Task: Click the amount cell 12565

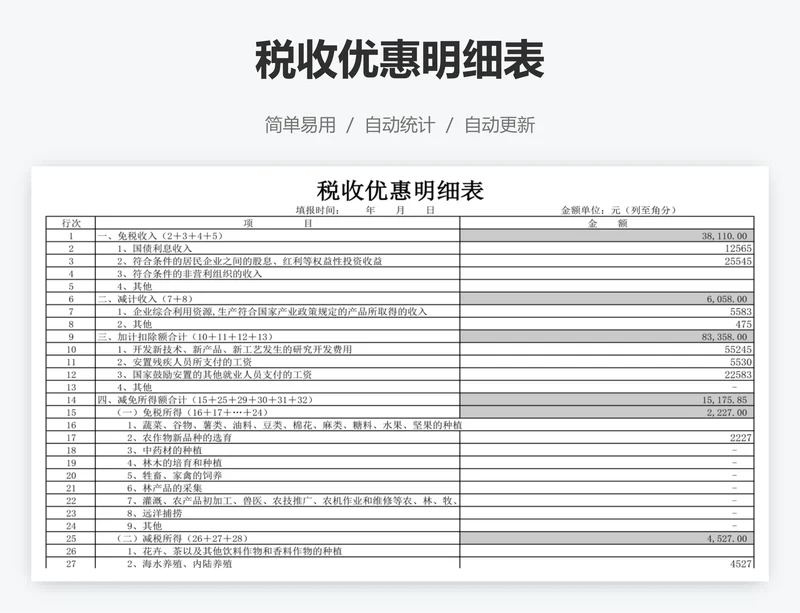Action: pos(607,249)
